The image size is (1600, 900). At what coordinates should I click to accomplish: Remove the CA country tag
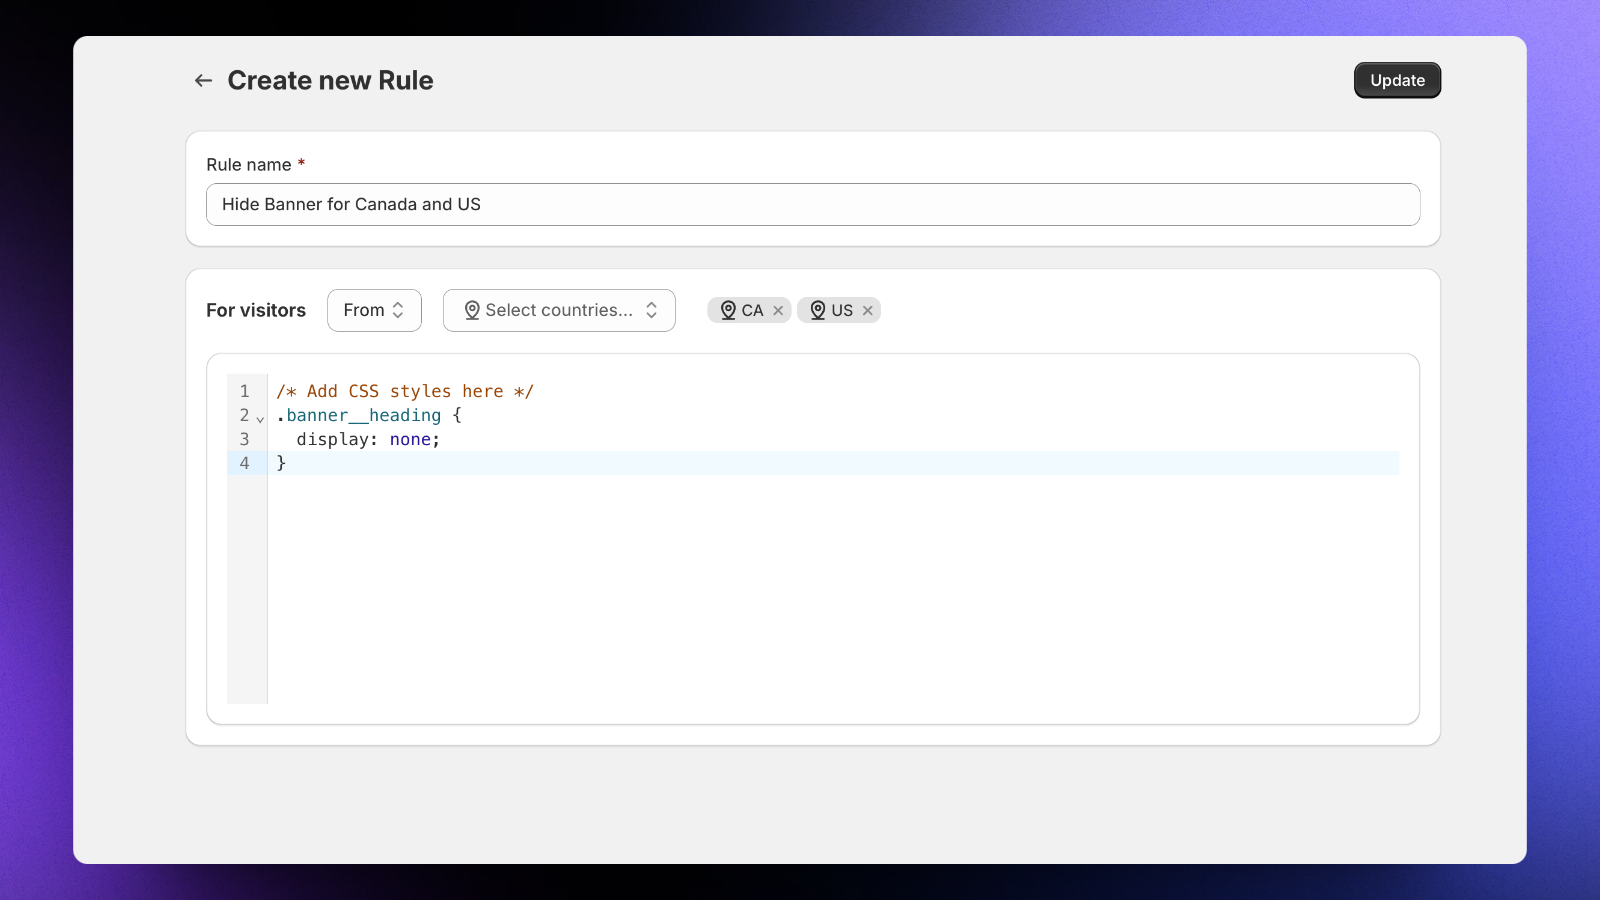pos(778,311)
